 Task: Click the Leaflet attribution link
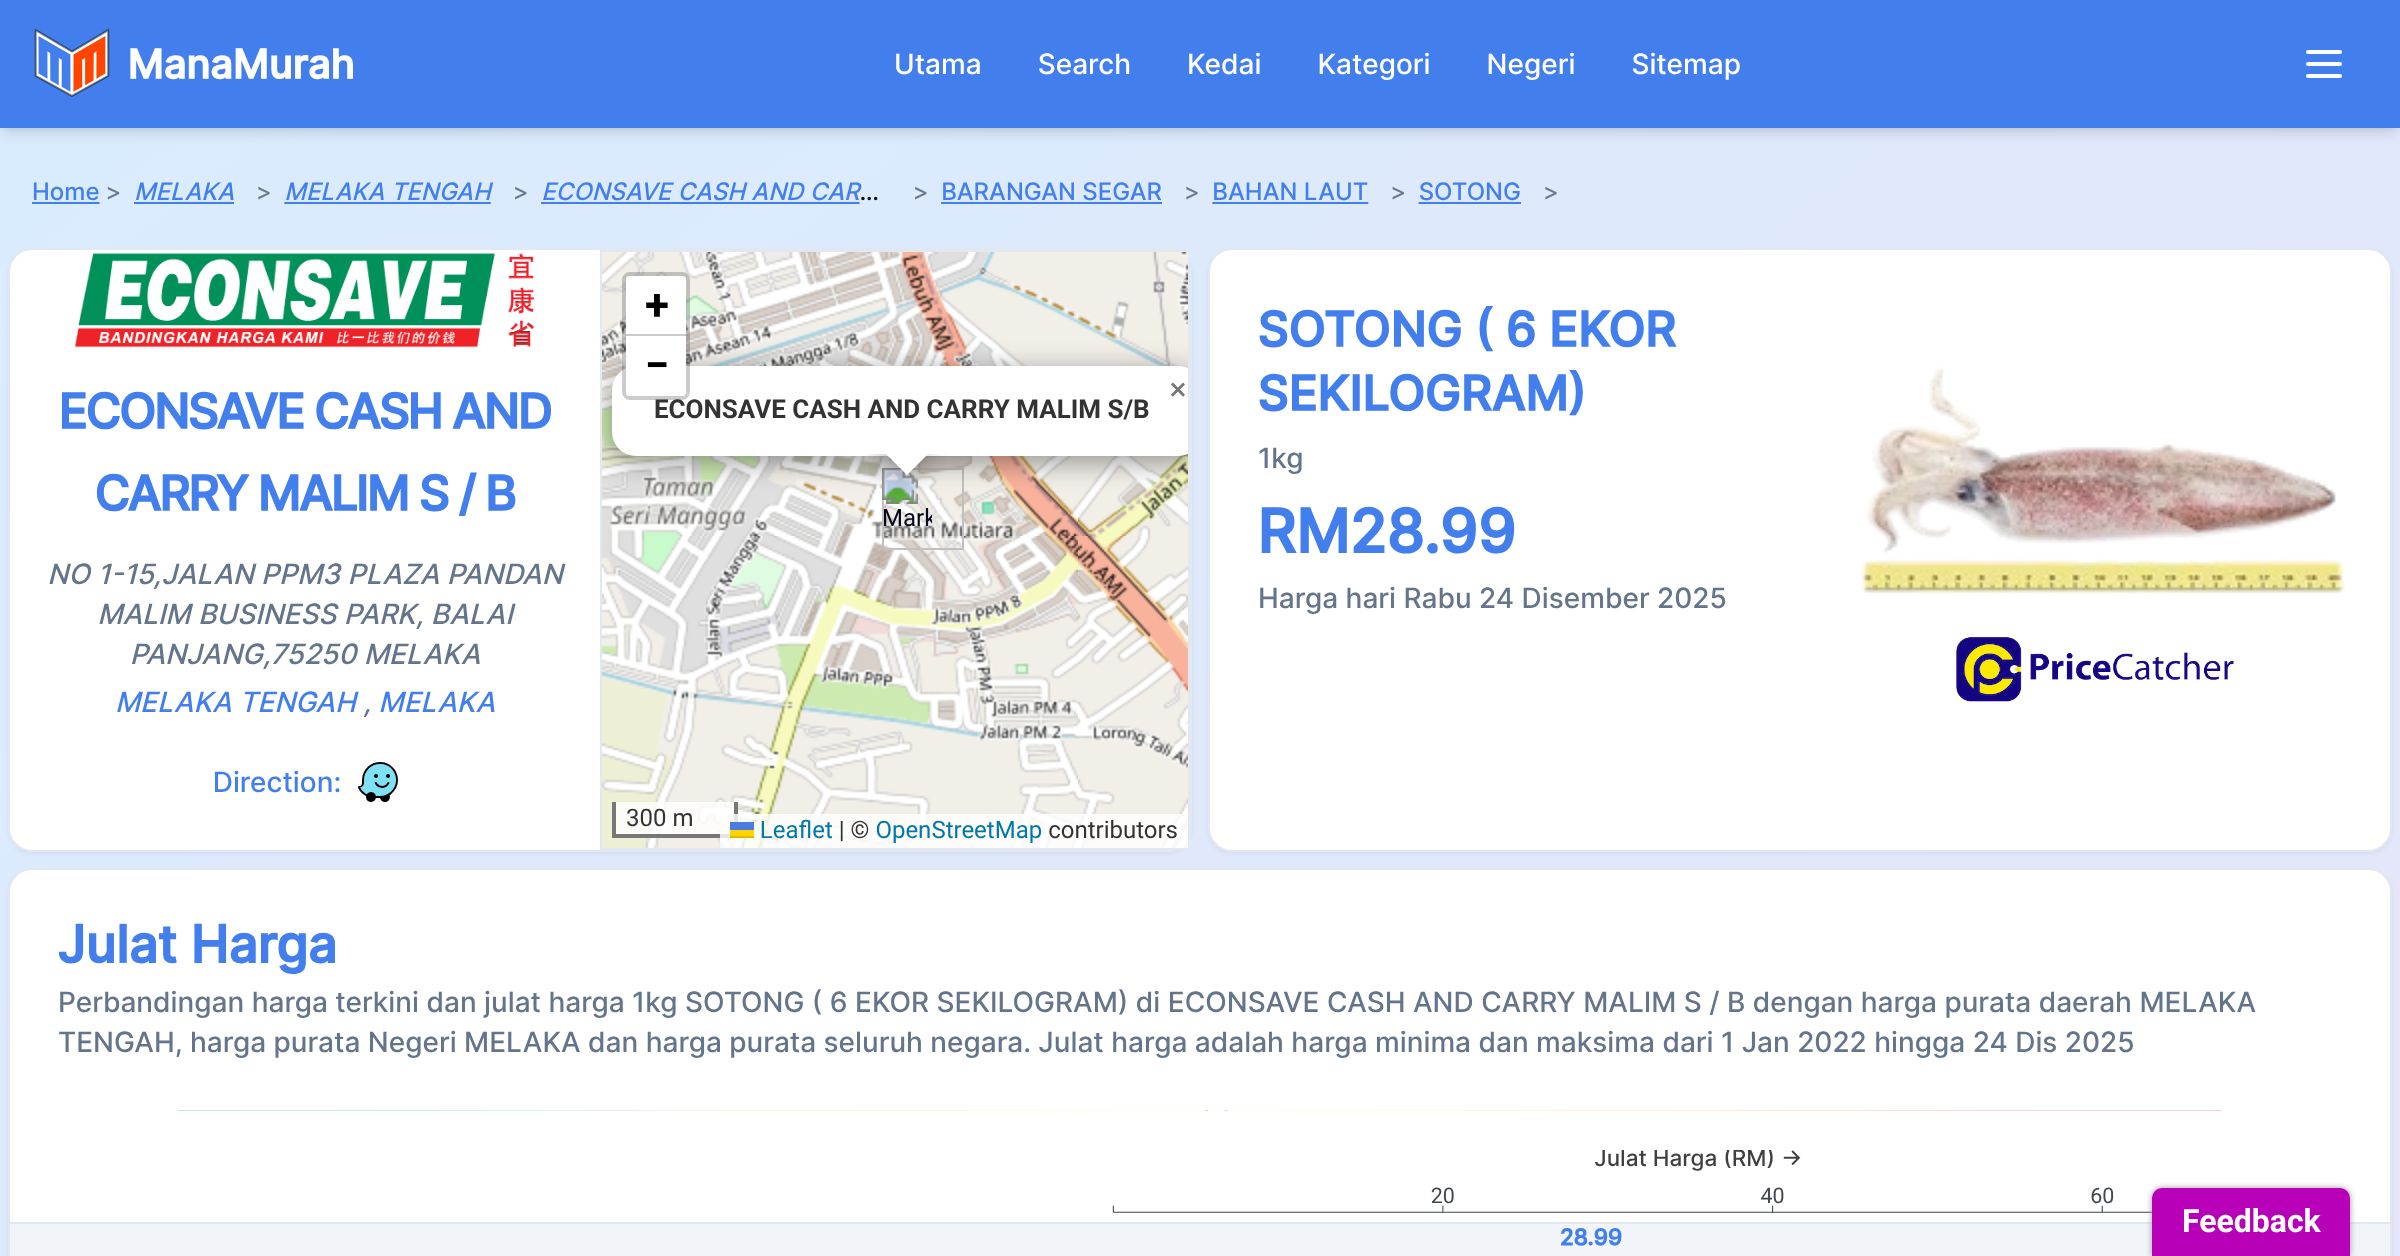795,830
